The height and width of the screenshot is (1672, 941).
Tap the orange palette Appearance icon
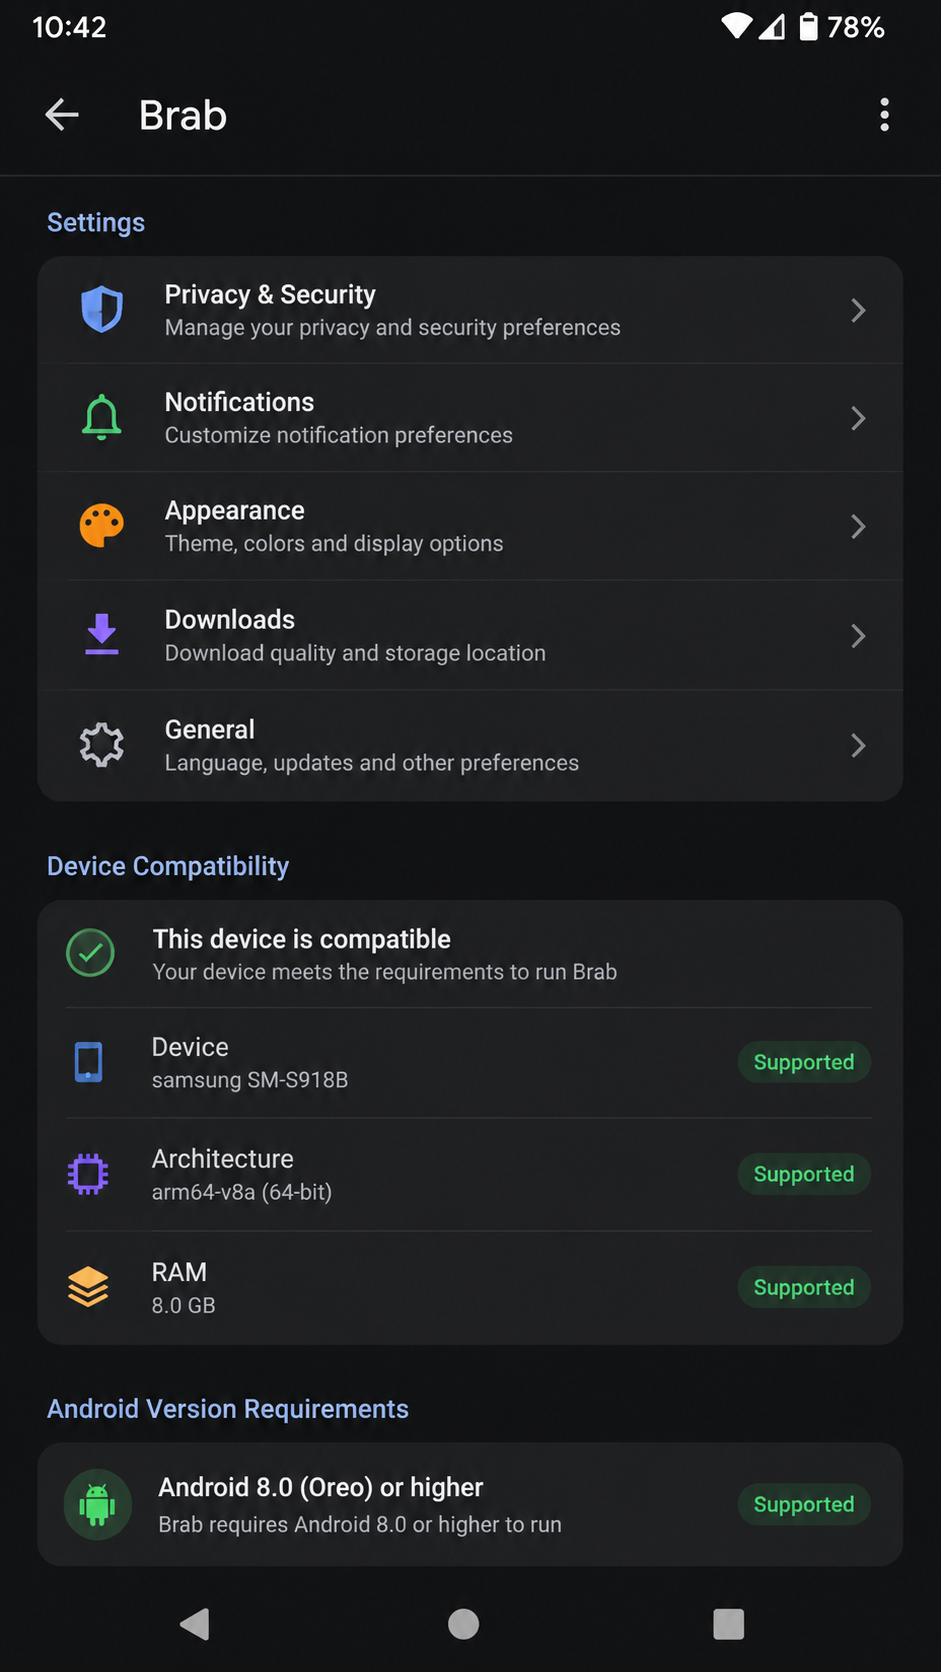click(102, 526)
